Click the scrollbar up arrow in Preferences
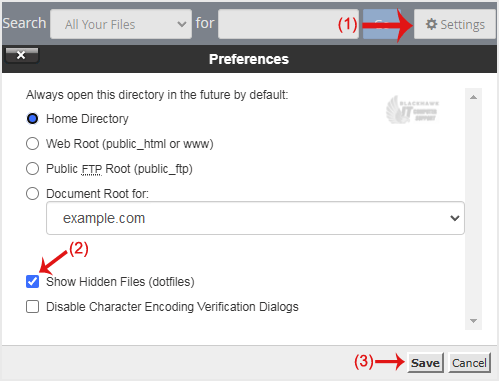The height and width of the screenshot is (381, 499). coord(473,97)
